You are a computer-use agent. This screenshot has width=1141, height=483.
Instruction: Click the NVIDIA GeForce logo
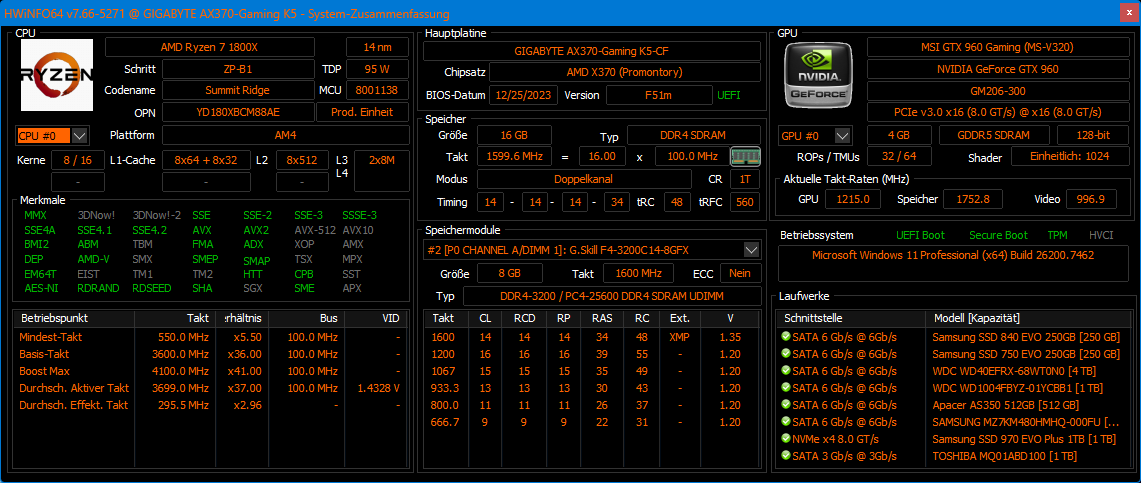[x=818, y=75]
